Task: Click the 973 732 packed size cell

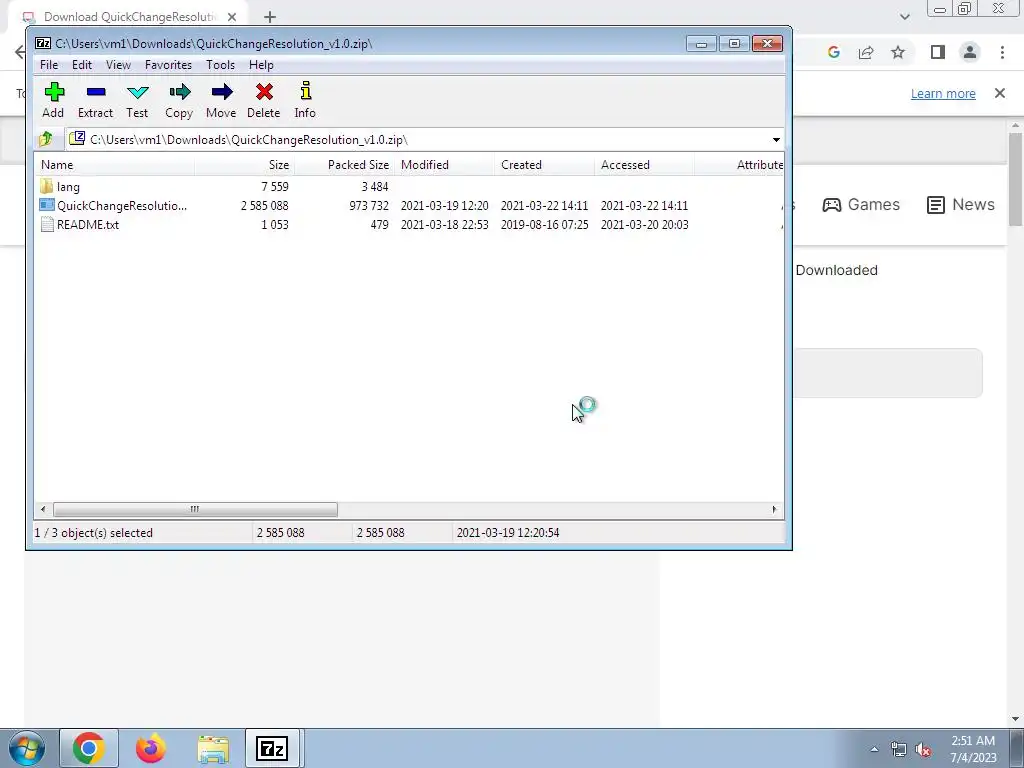Action: 368,206
